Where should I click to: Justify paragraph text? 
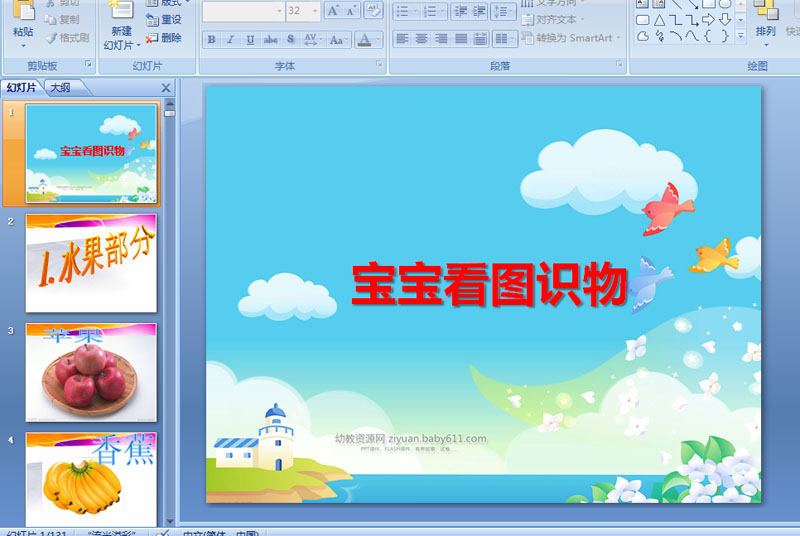coord(461,39)
